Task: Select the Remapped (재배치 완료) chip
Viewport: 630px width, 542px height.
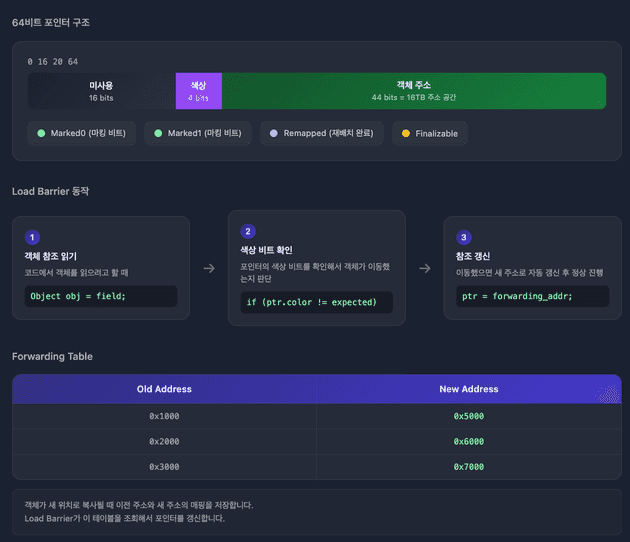Action: pyautogui.click(x=321, y=133)
